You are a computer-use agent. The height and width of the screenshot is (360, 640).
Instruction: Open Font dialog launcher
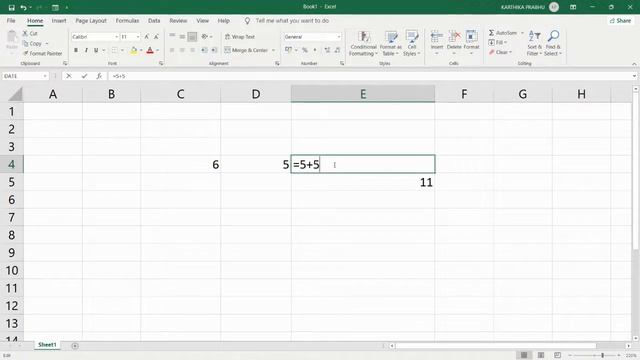tap(161, 64)
